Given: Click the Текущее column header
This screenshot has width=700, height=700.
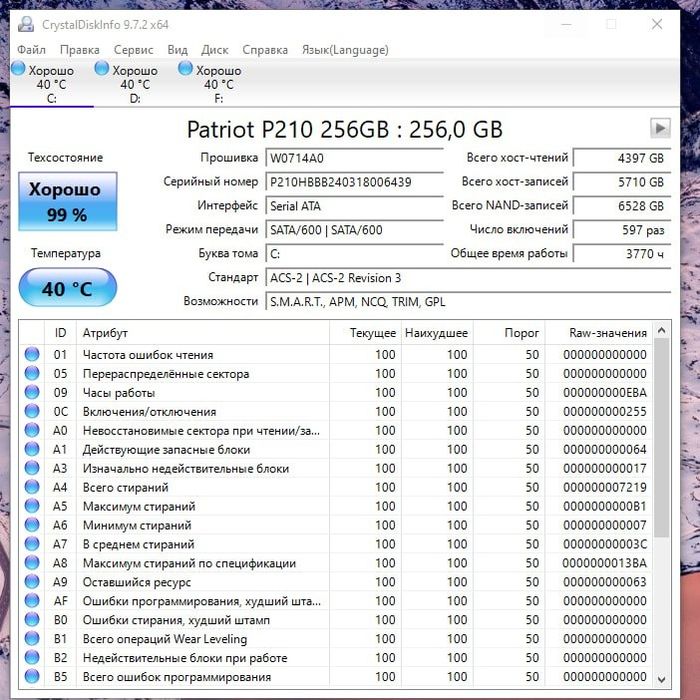Looking at the screenshot, I should pyautogui.click(x=365, y=333).
